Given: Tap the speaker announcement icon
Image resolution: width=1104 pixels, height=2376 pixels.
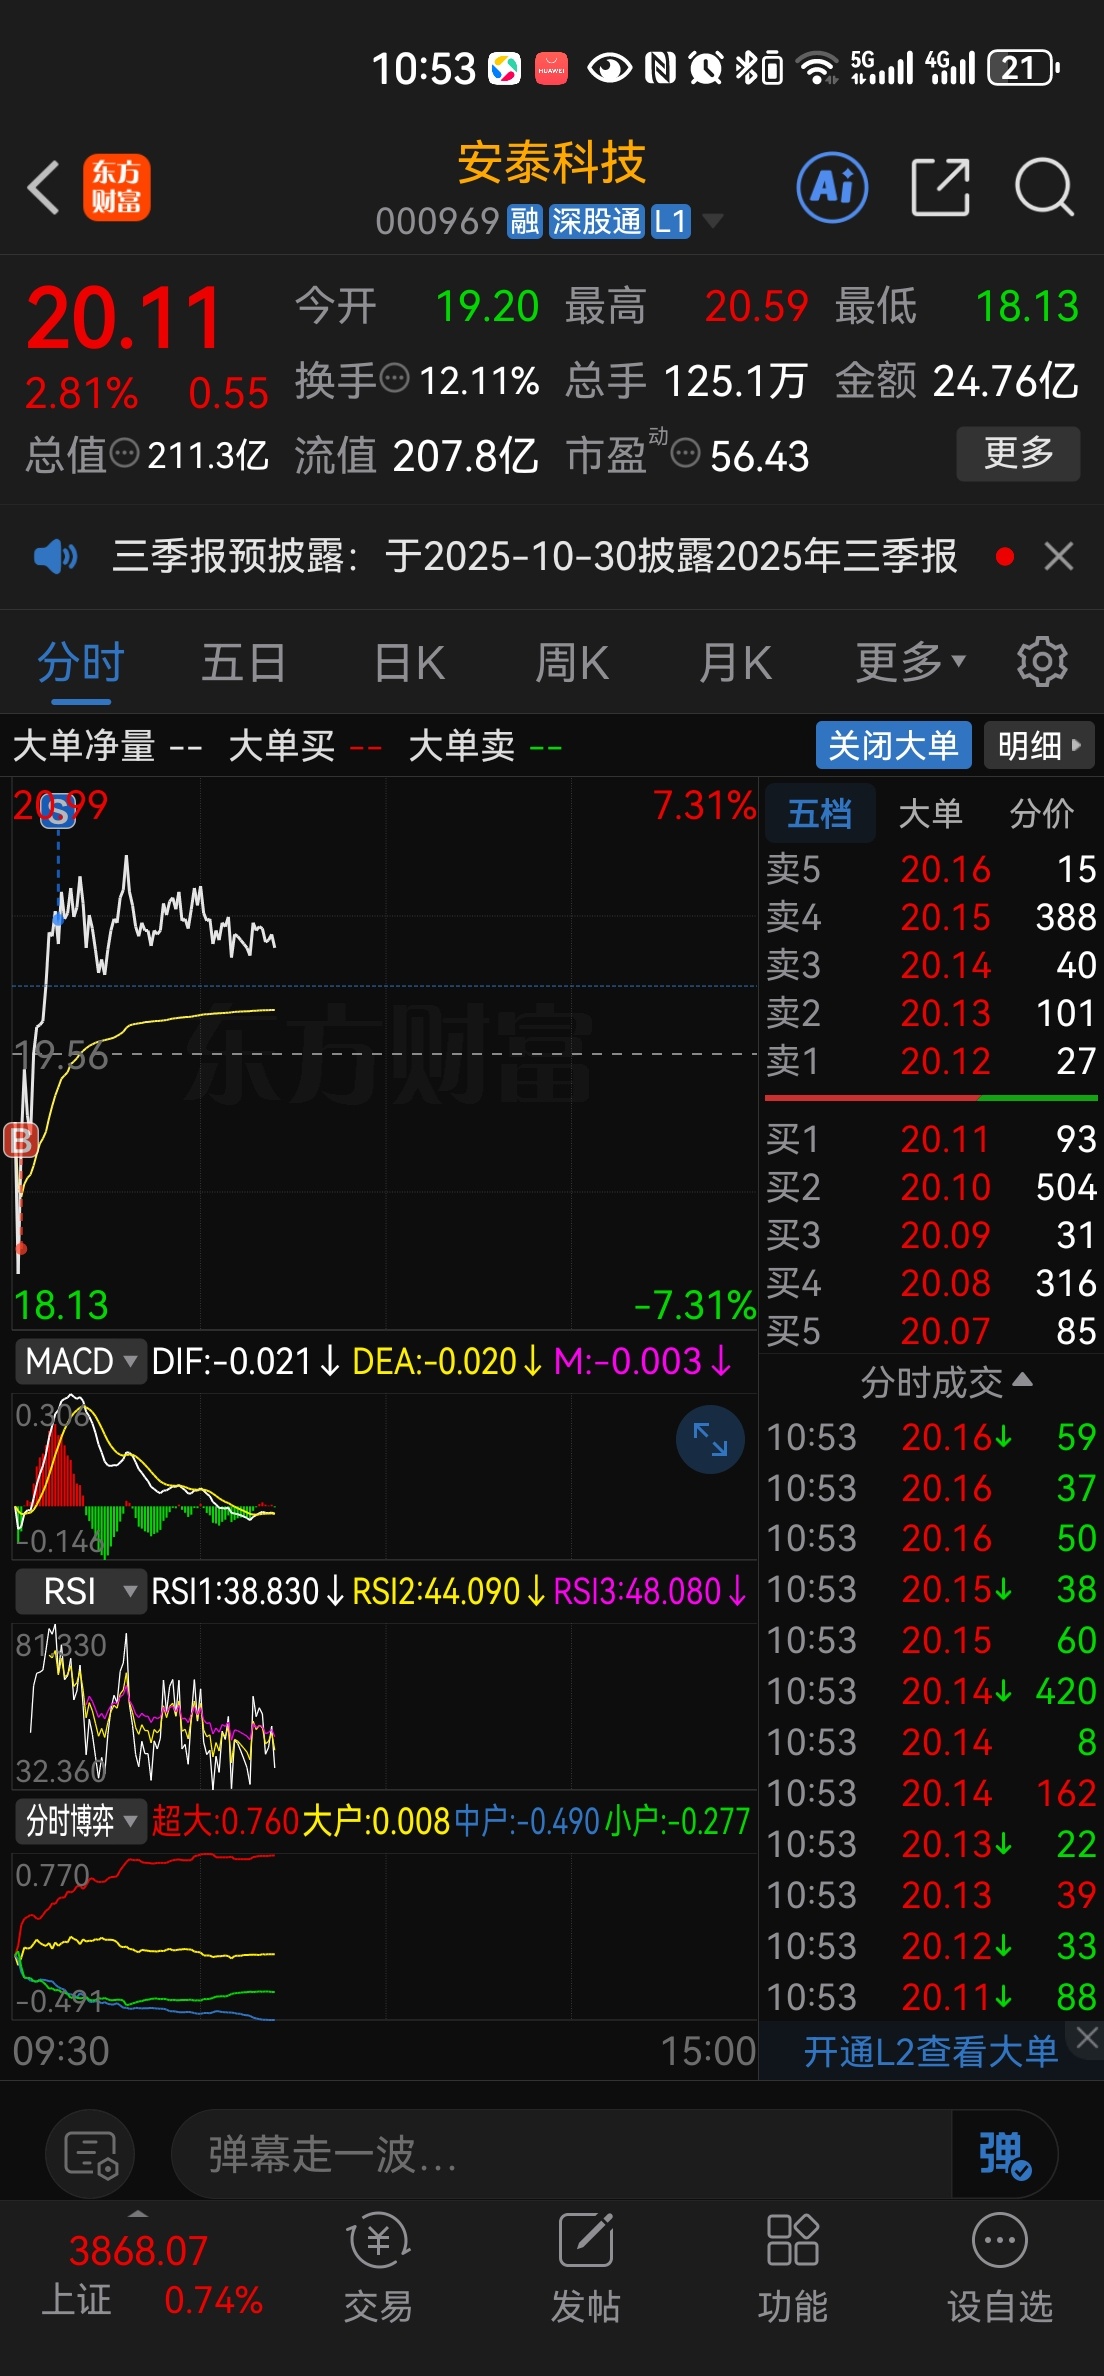Looking at the screenshot, I should point(55,556).
